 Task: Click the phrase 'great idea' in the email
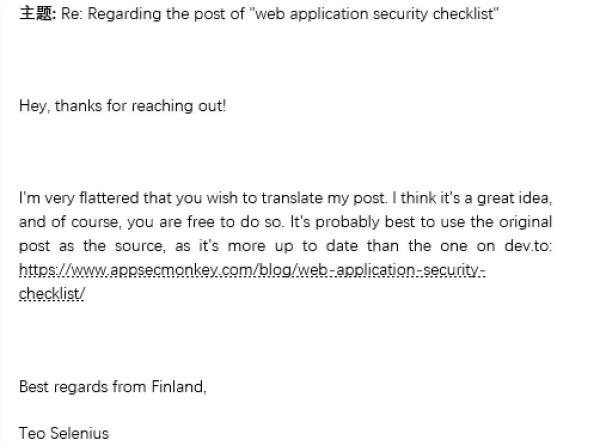point(514,198)
